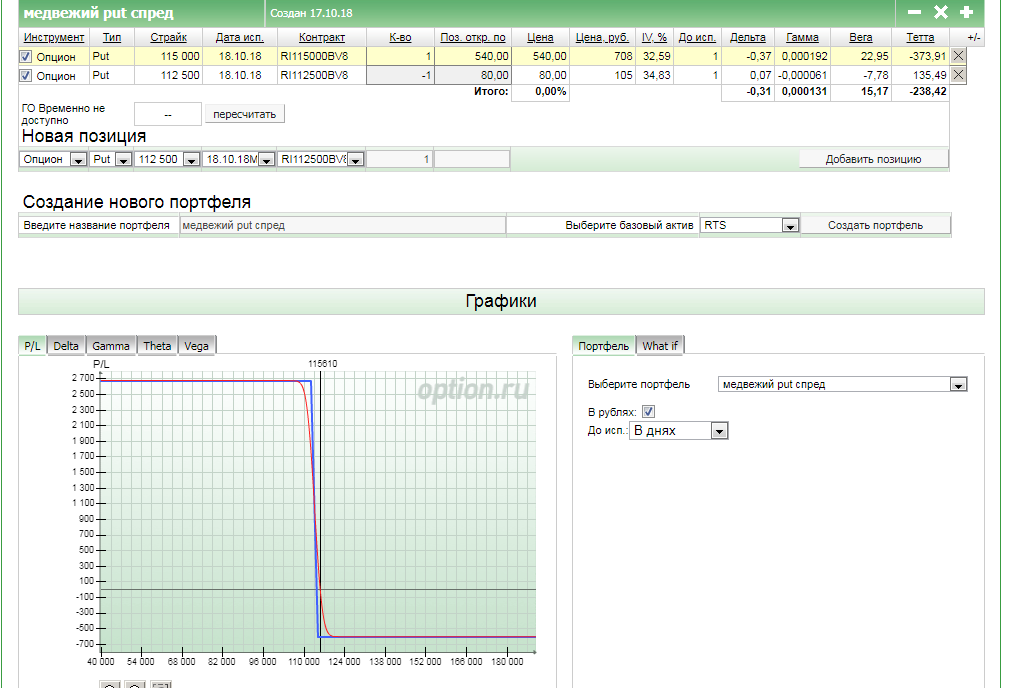Image resolution: width=1013 pixels, height=688 pixels.
Task: Click the 'Создать портфель' button
Action: [875, 225]
